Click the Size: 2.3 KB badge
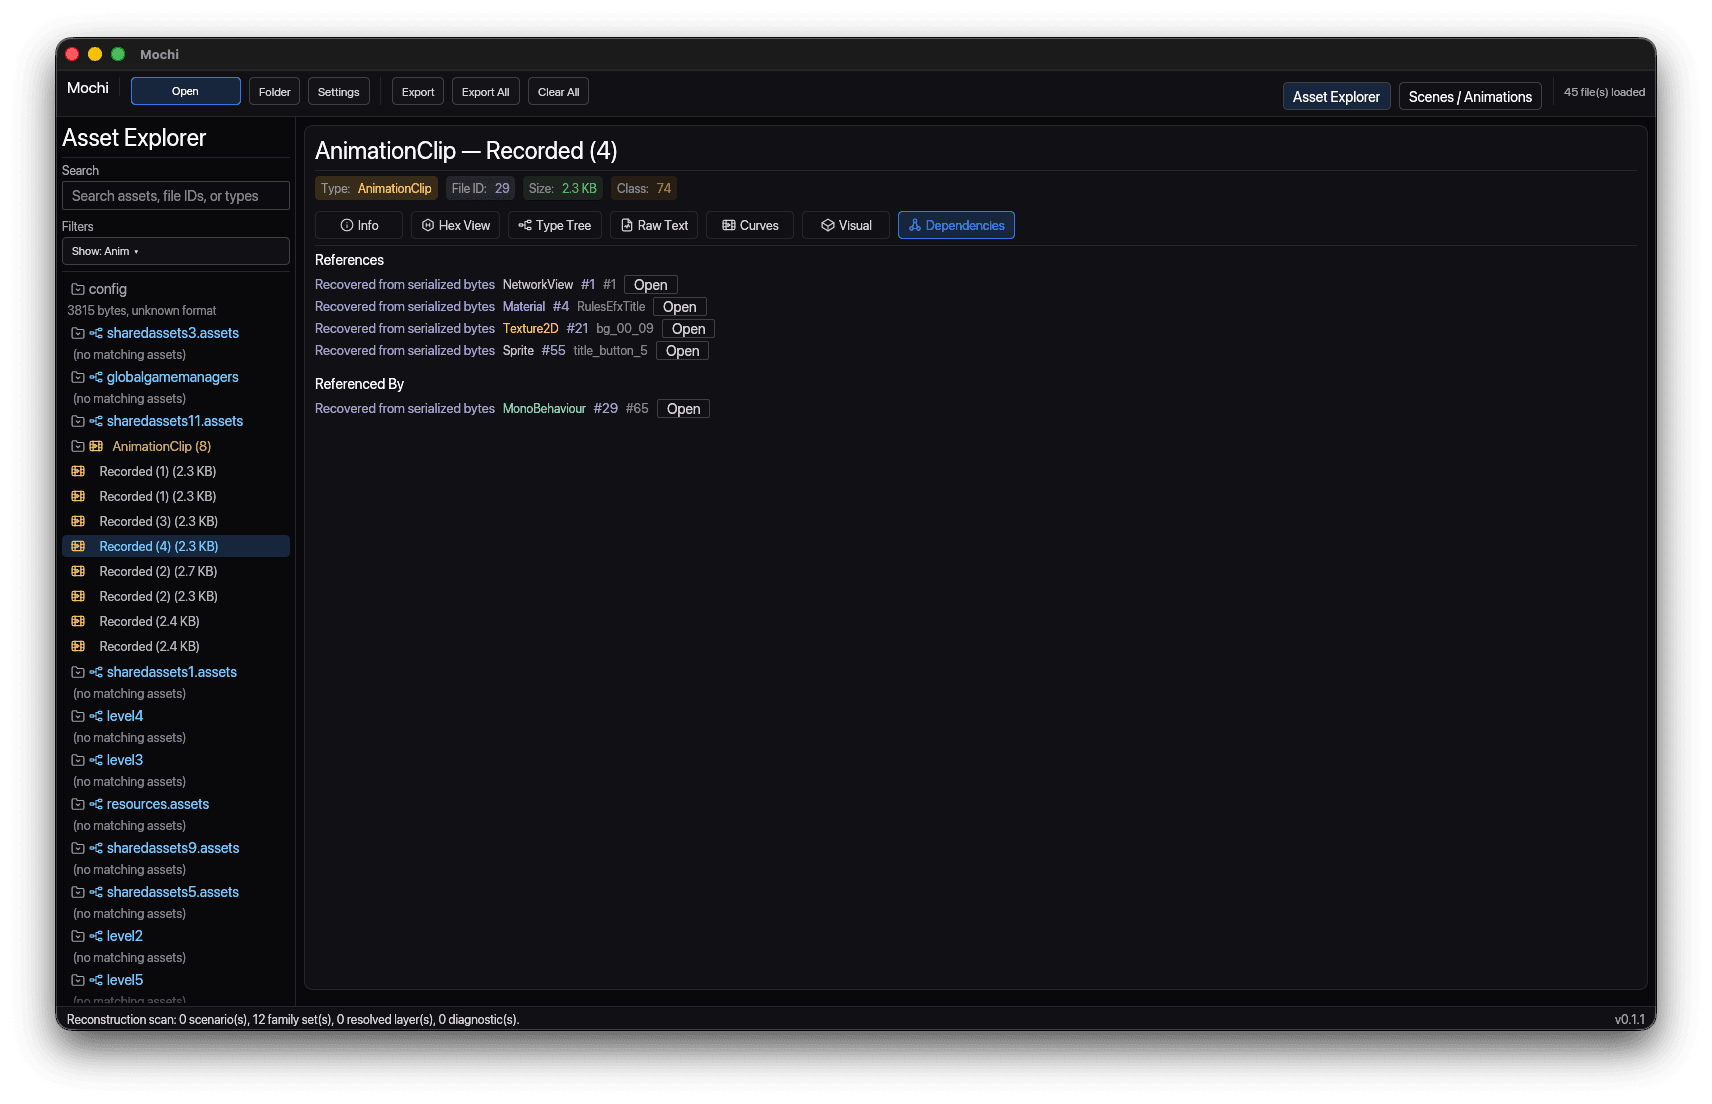 tap(563, 188)
